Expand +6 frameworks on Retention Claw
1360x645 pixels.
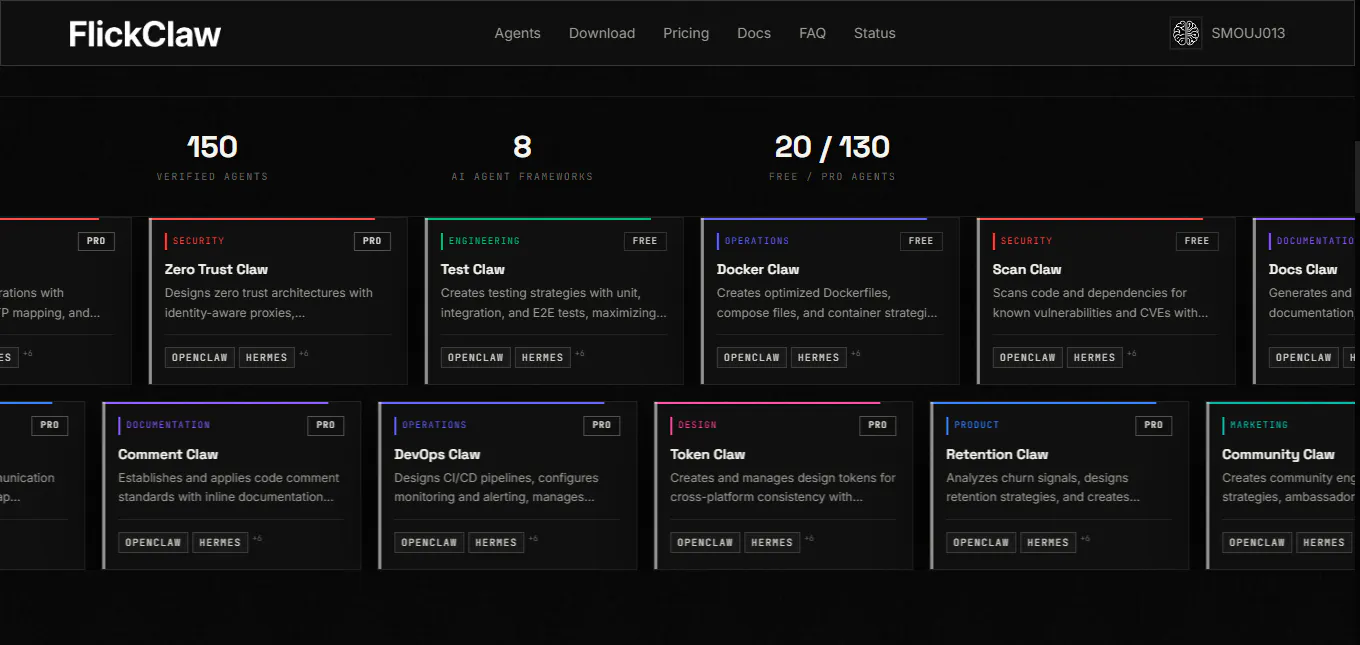(x=1085, y=539)
